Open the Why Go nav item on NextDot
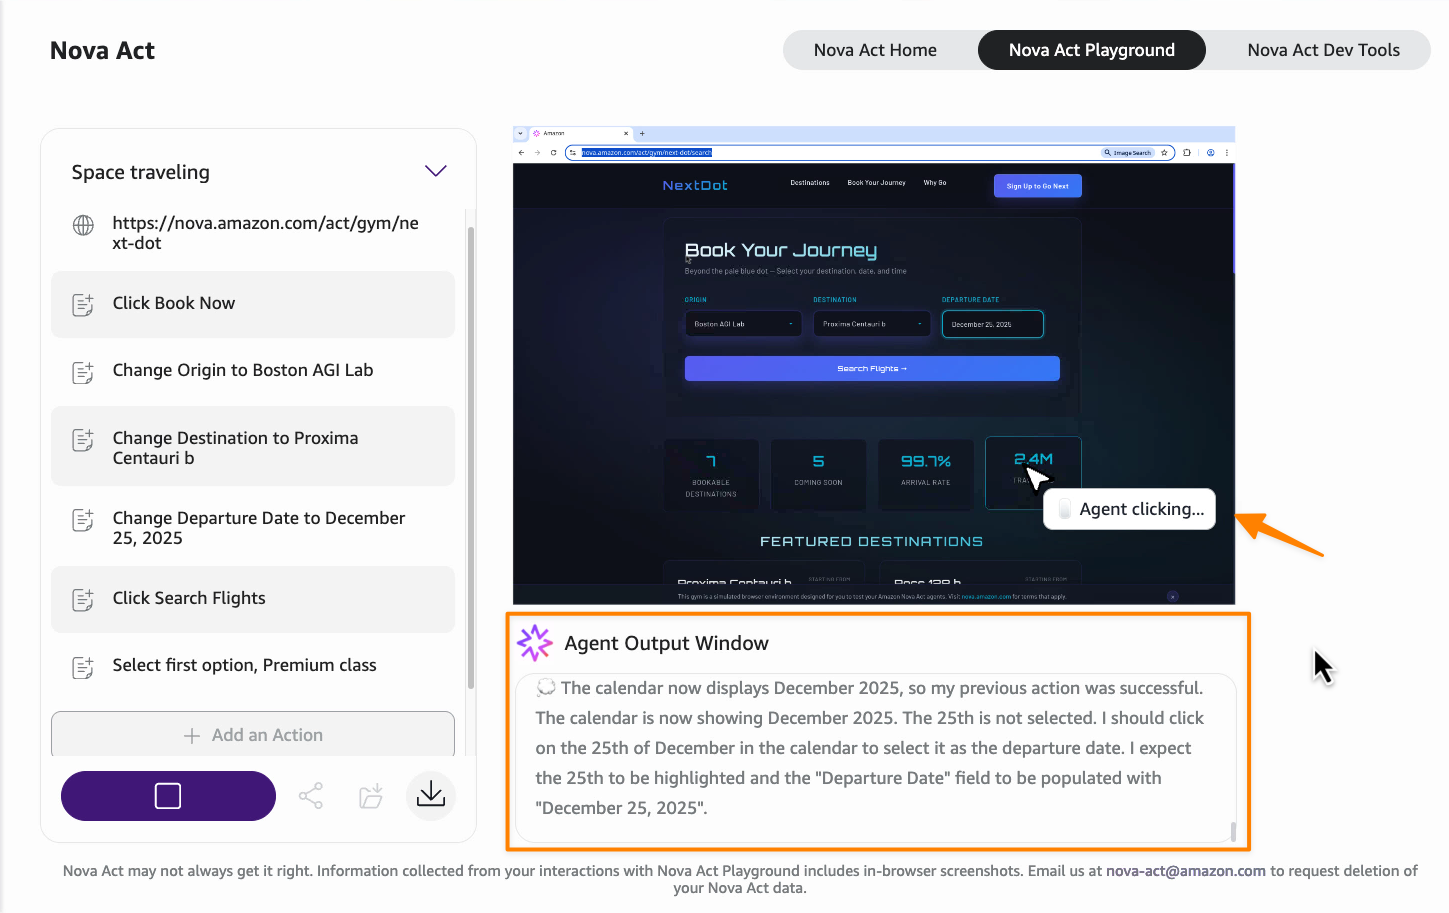 [935, 183]
